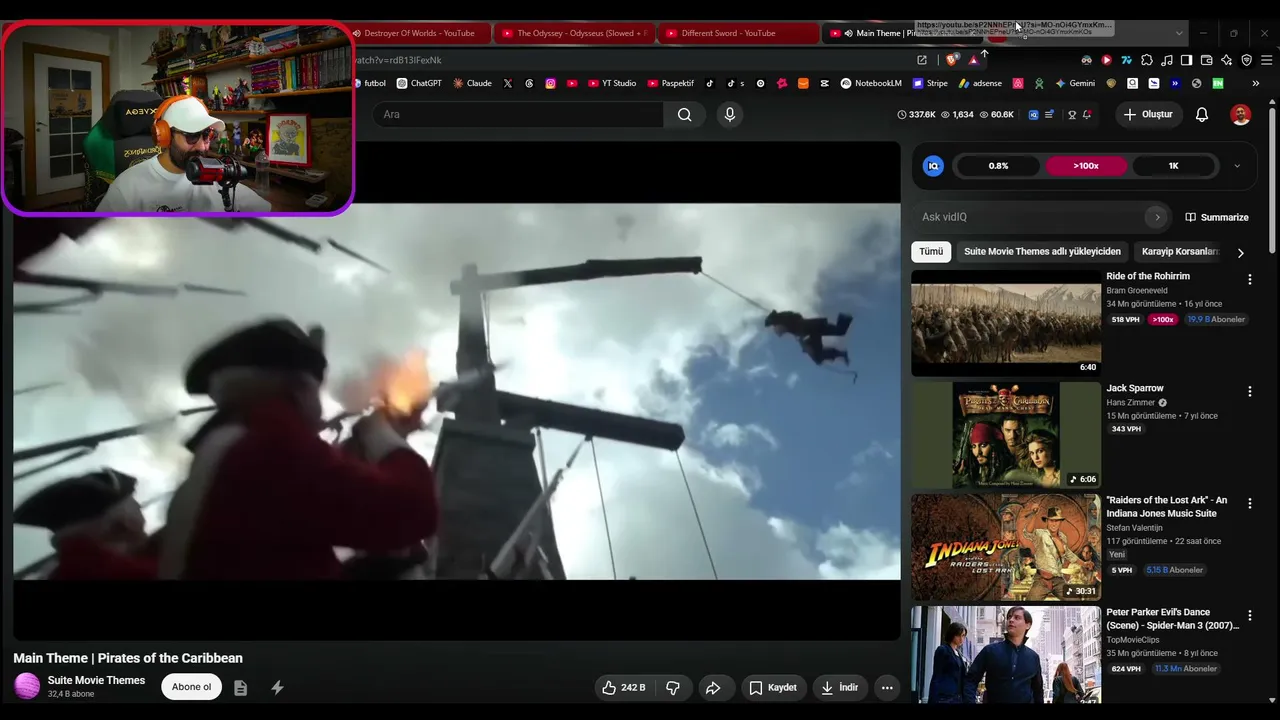Subscribe with the Abone ol button
The image size is (1280, 720).
pos(192,687)
